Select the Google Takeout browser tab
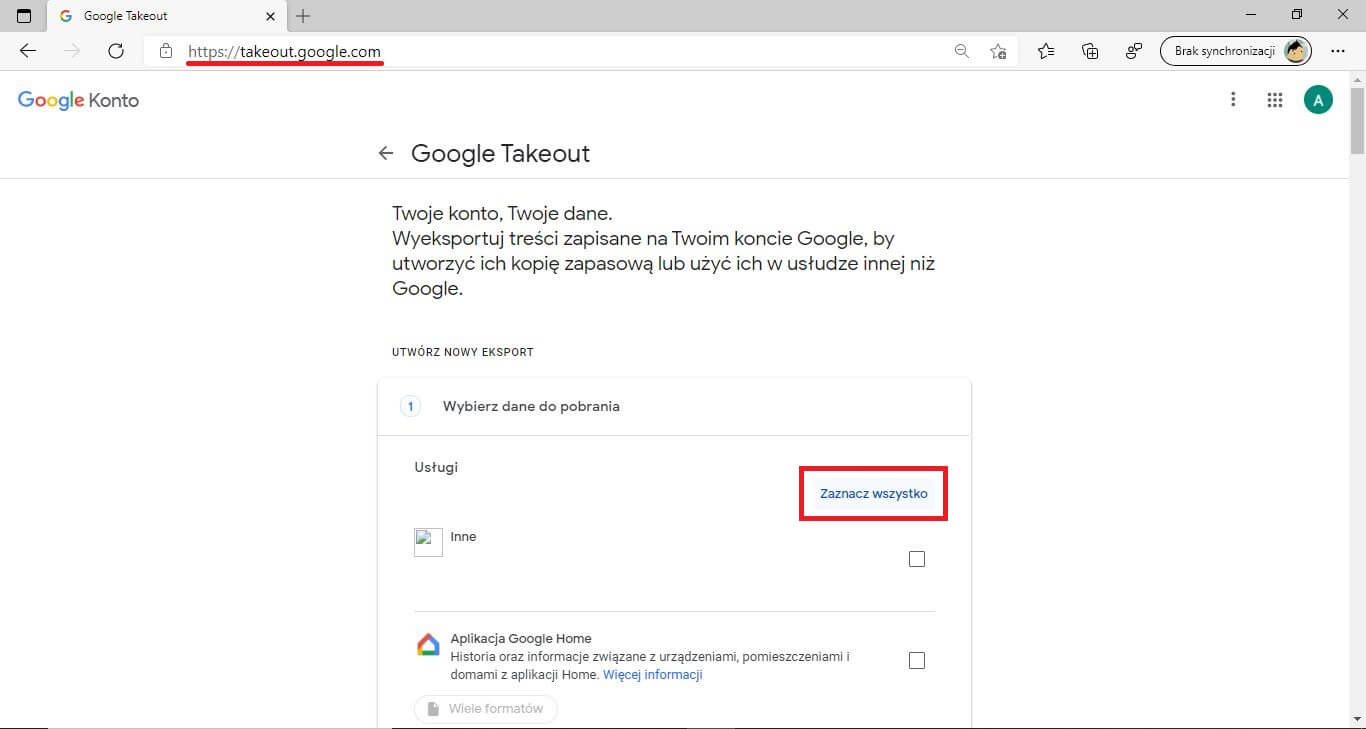This screenshot has width=1366, height=729. point(165,16)
